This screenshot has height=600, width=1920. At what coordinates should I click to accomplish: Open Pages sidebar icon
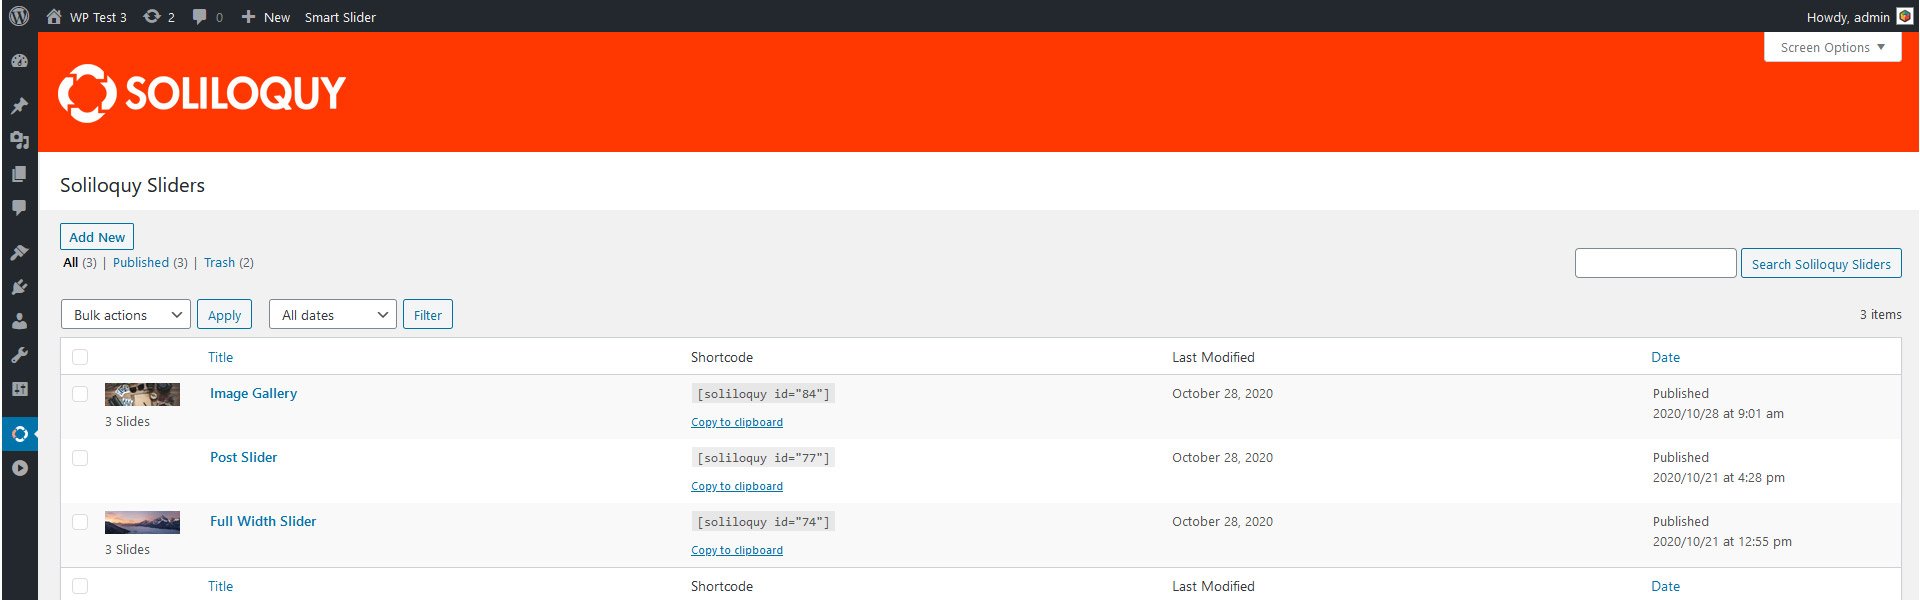pyautogui.click(x=19, y=174)
